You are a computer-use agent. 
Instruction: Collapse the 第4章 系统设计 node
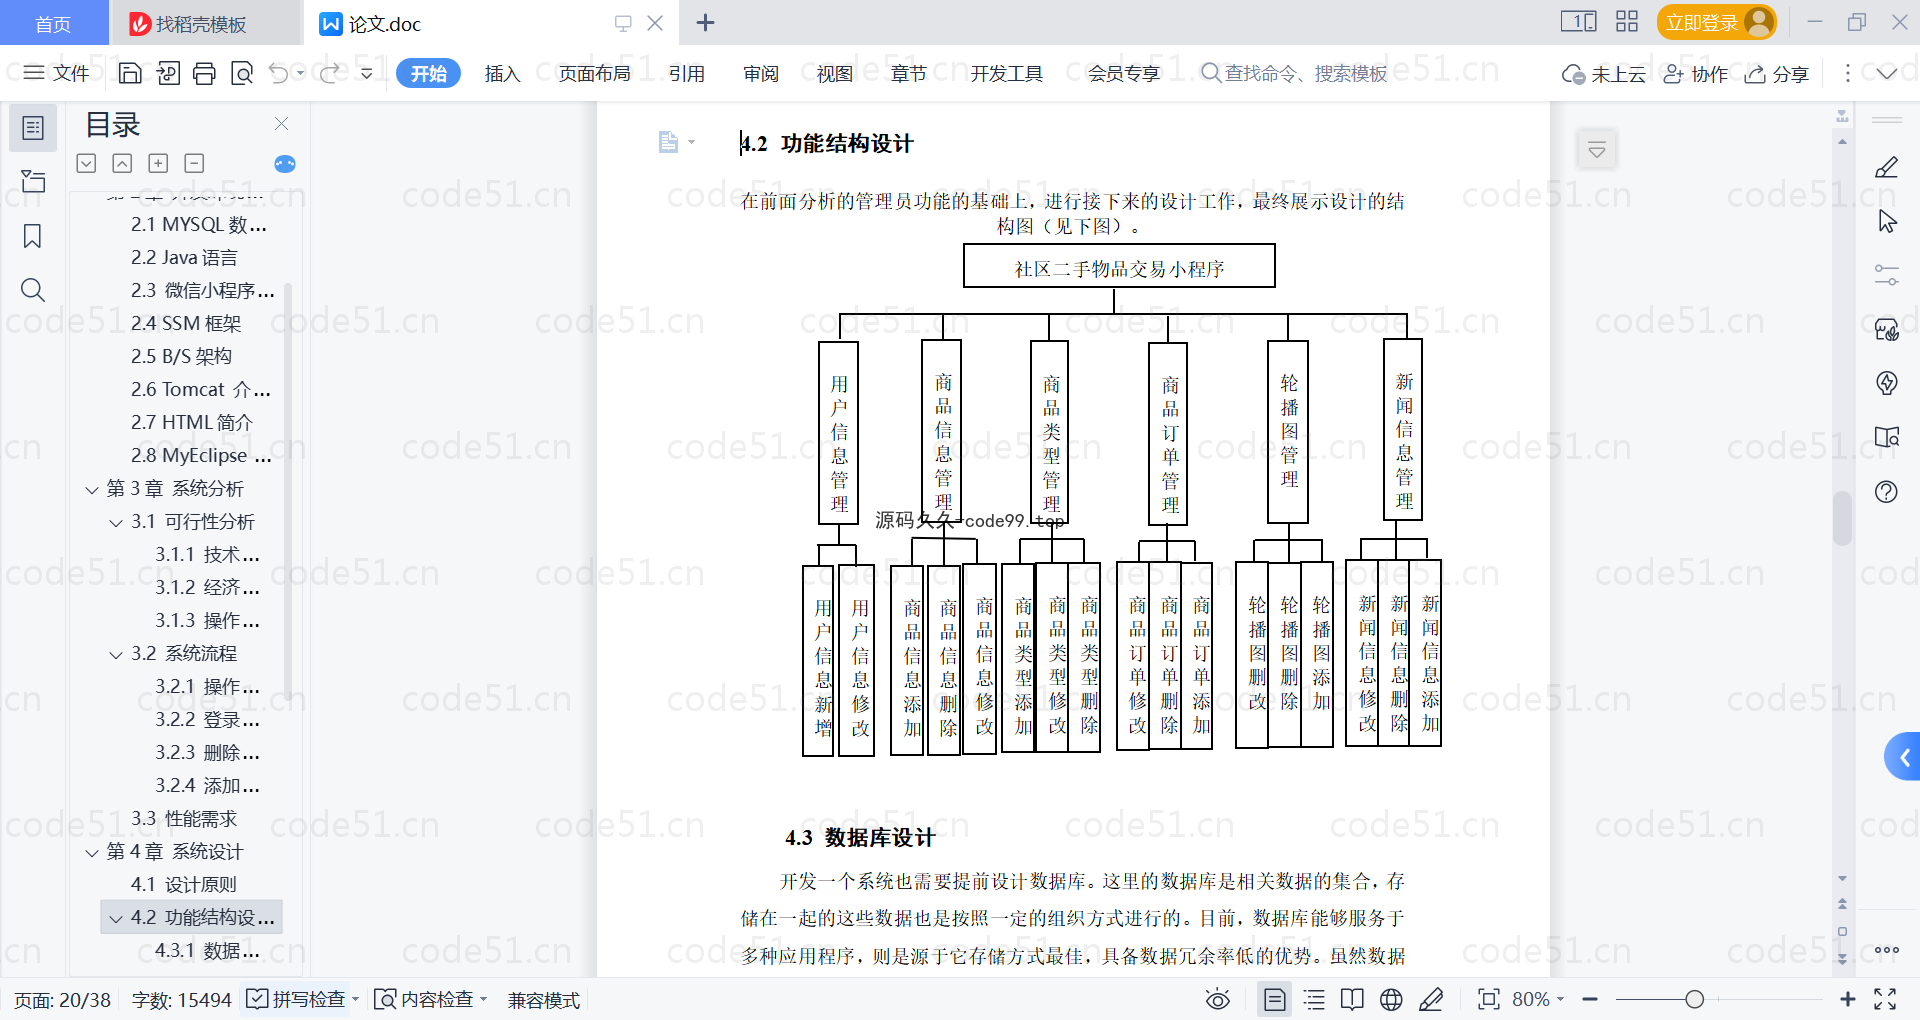[92, 853]
